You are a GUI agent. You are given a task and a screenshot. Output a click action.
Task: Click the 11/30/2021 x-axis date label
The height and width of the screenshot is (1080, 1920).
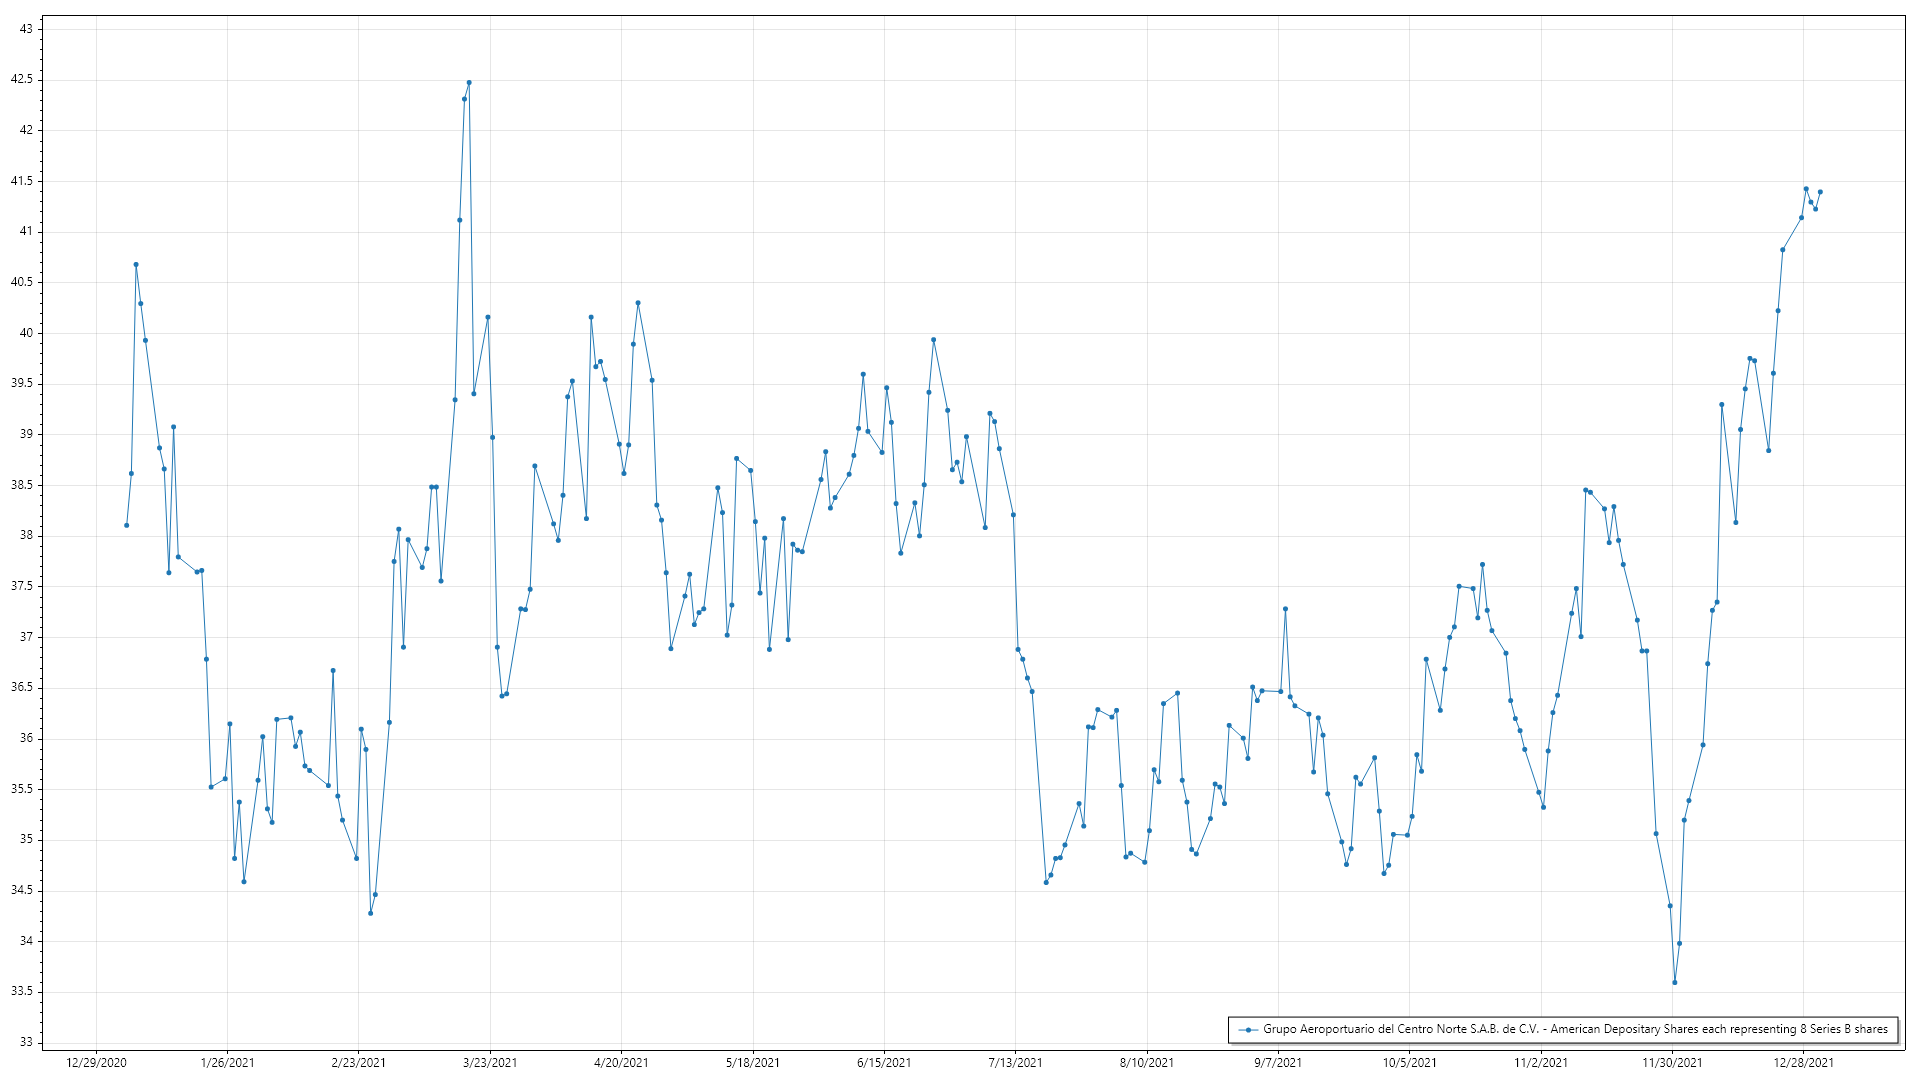coord(1672,1062)
